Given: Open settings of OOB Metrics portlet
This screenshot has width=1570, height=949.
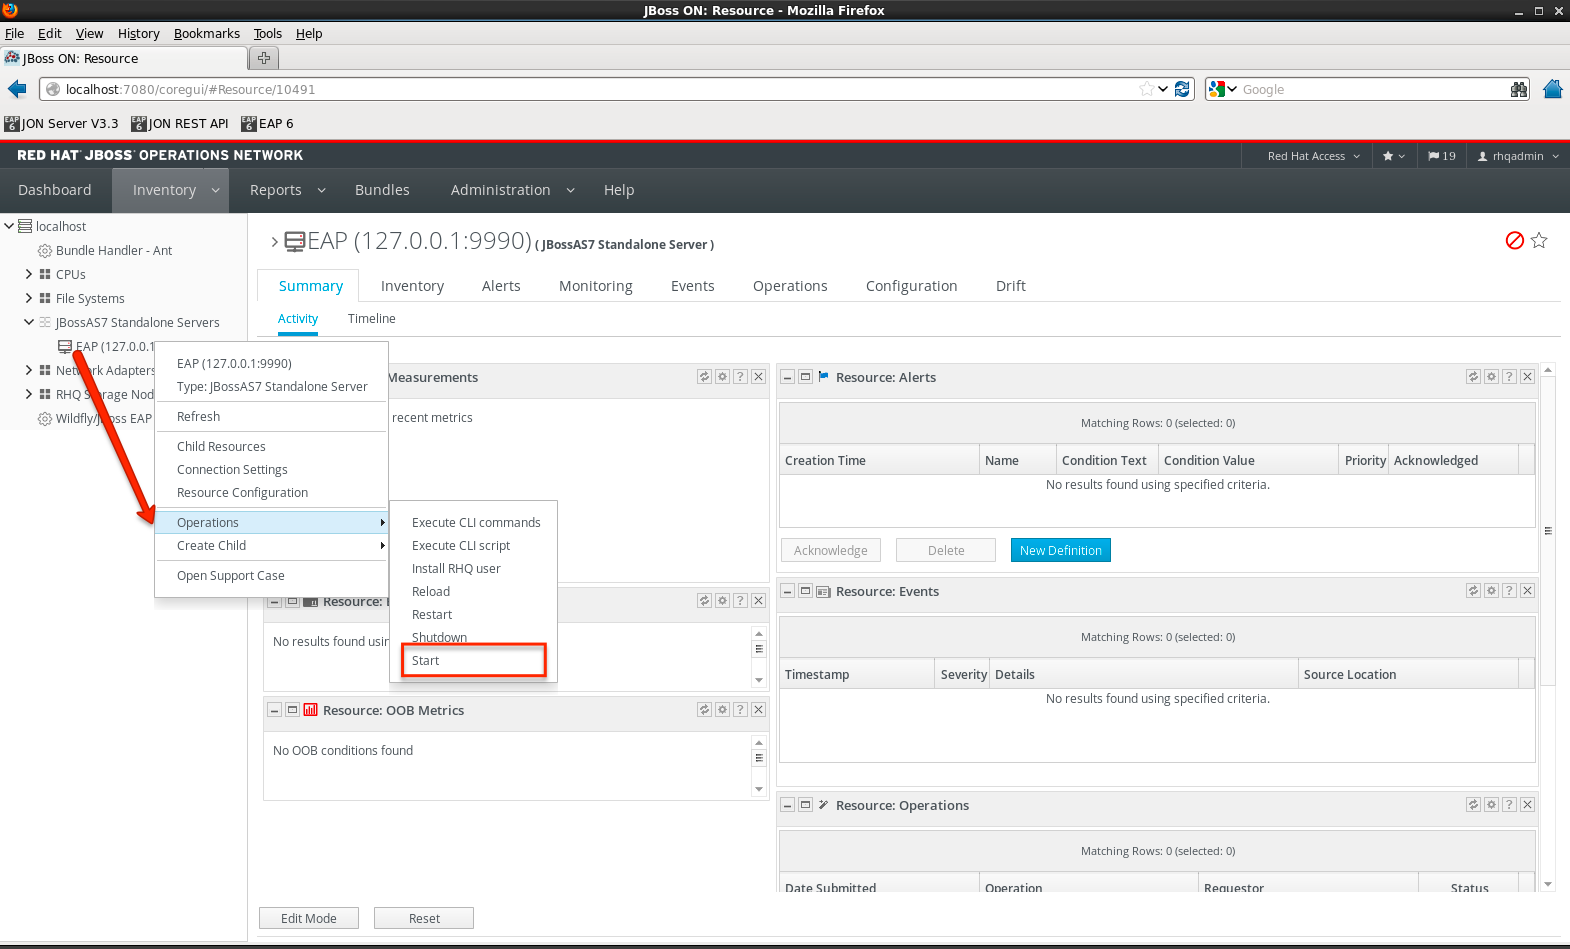Looking at the screenshot, I should click(x=722, y=710).
